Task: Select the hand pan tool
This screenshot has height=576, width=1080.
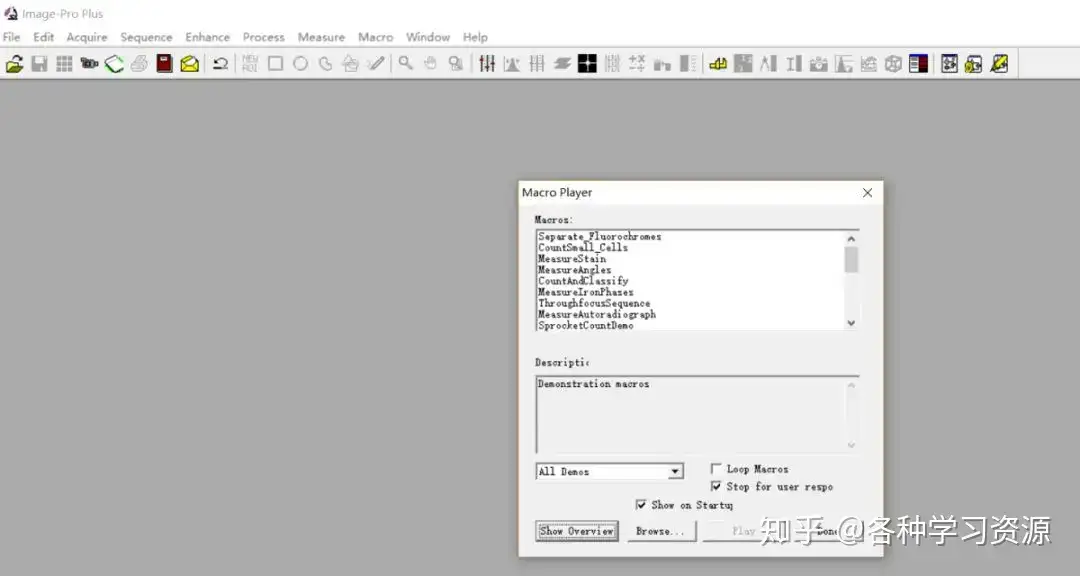Action: pyautogui.click(x=430, y=64)
